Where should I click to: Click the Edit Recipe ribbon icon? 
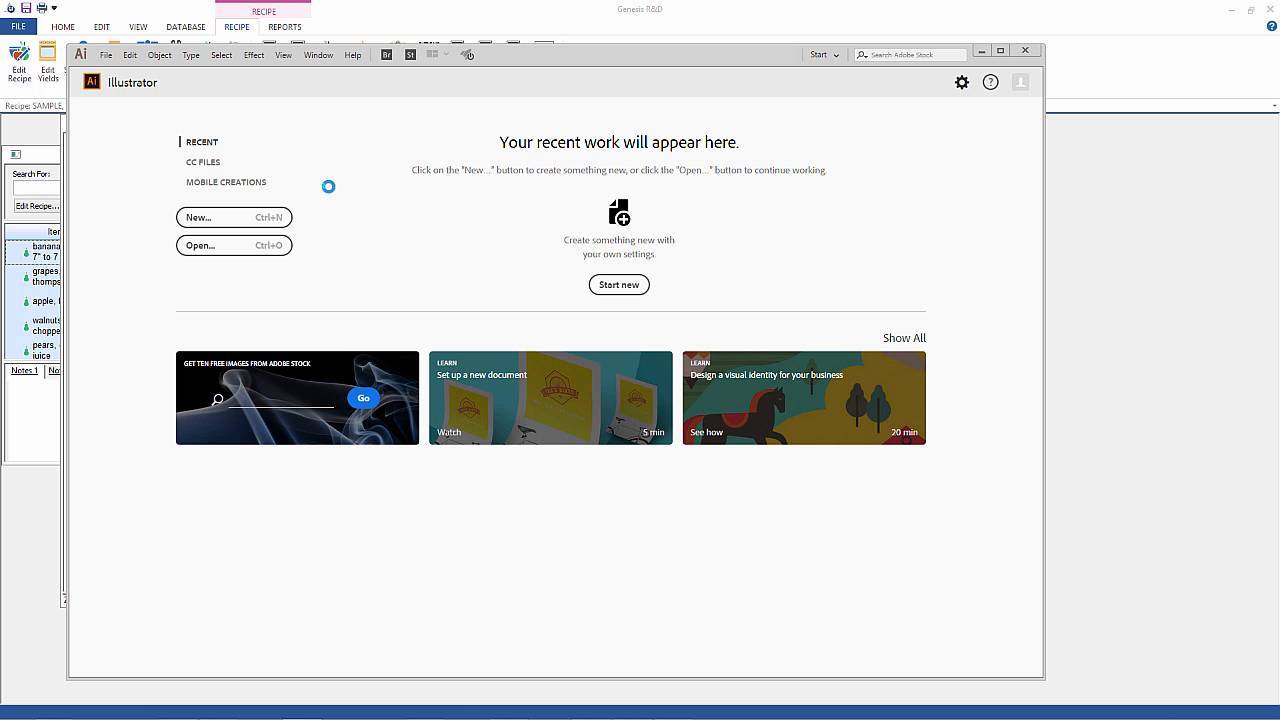click(19, 62)
